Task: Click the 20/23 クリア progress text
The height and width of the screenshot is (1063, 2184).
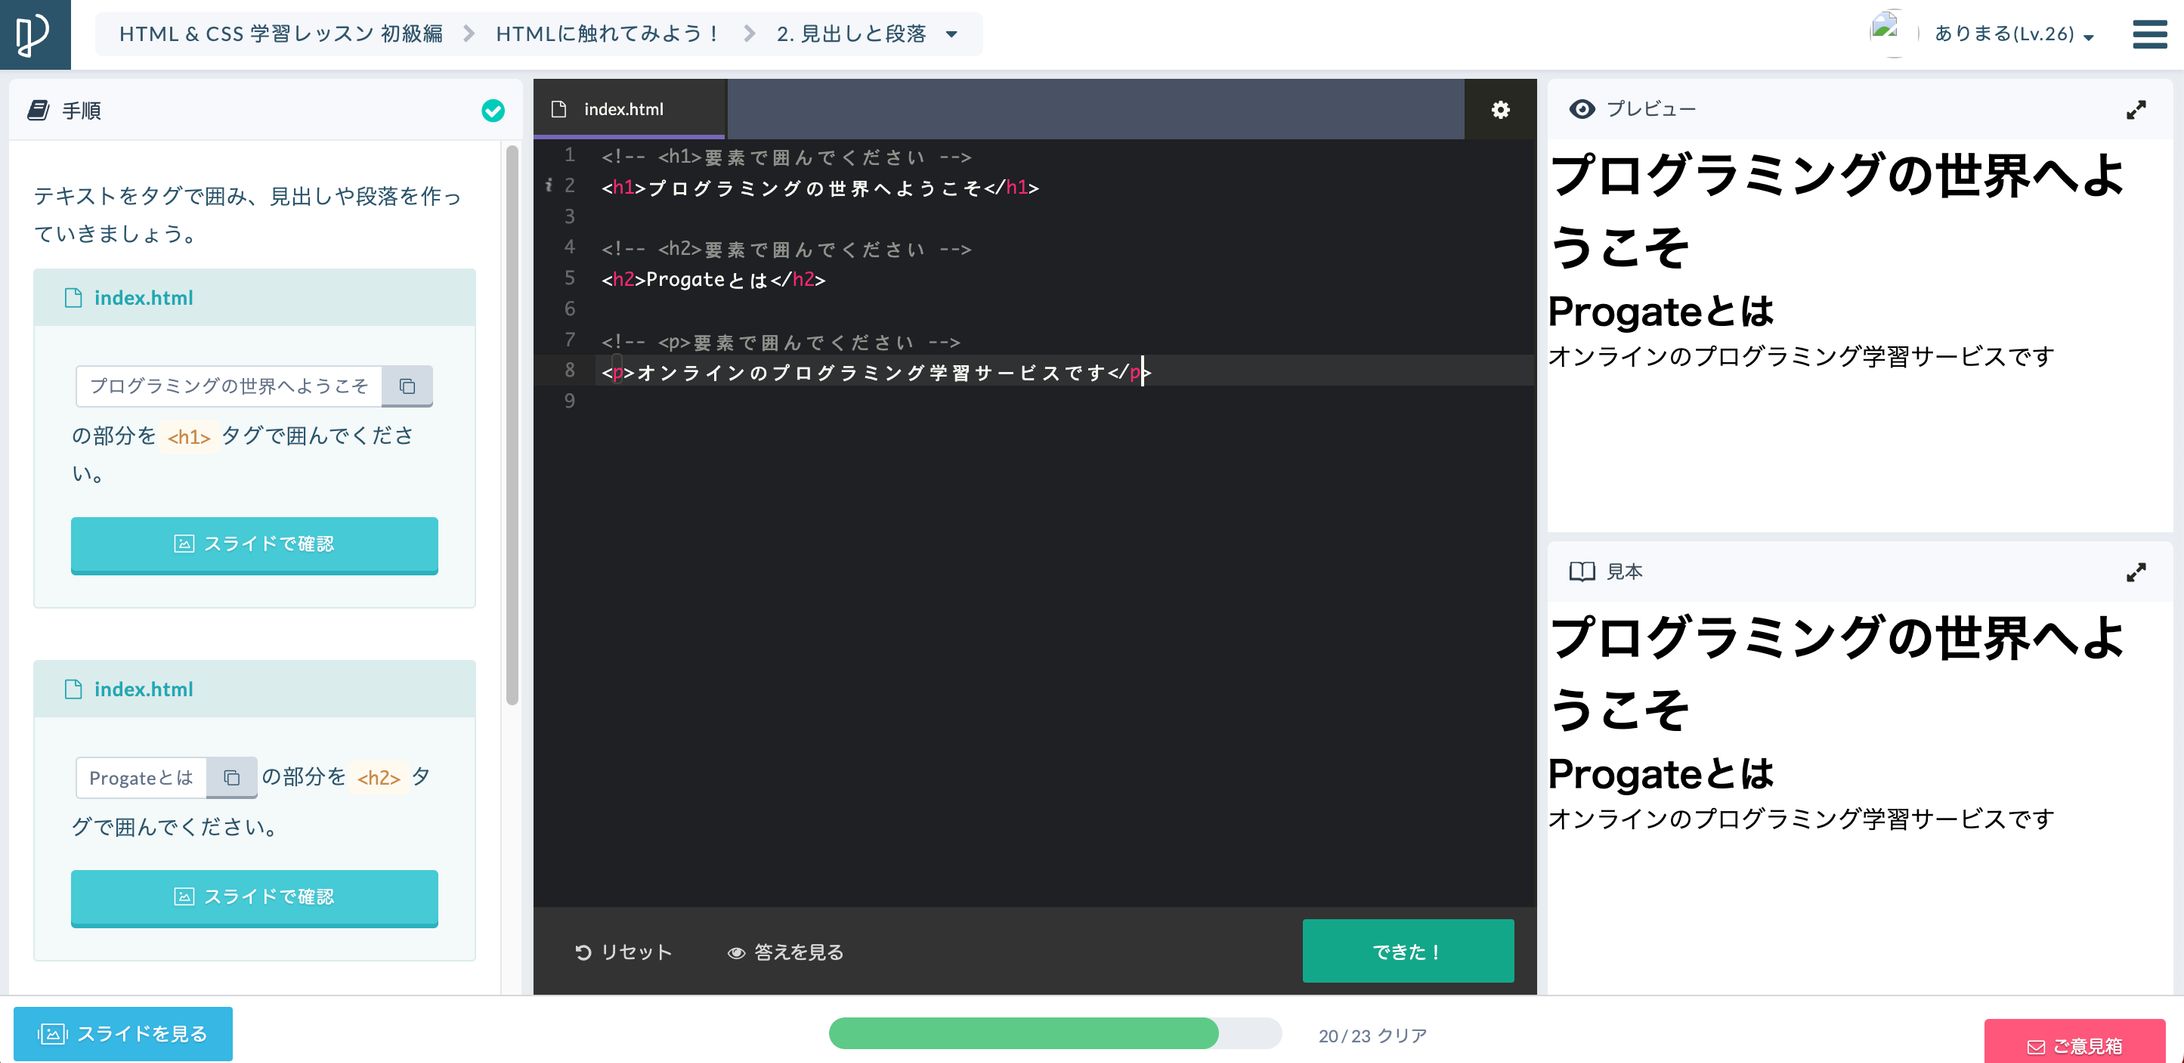Action: 1373,1036
